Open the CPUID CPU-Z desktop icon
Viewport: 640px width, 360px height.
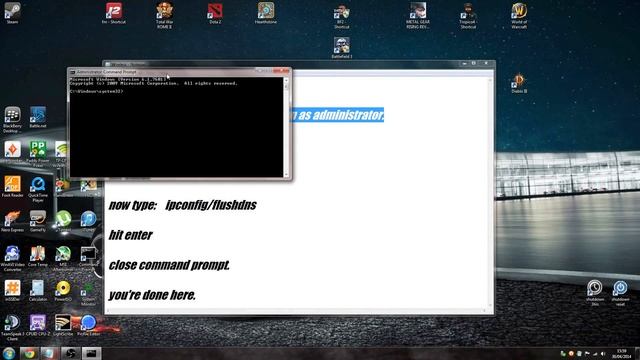[38, 325]
